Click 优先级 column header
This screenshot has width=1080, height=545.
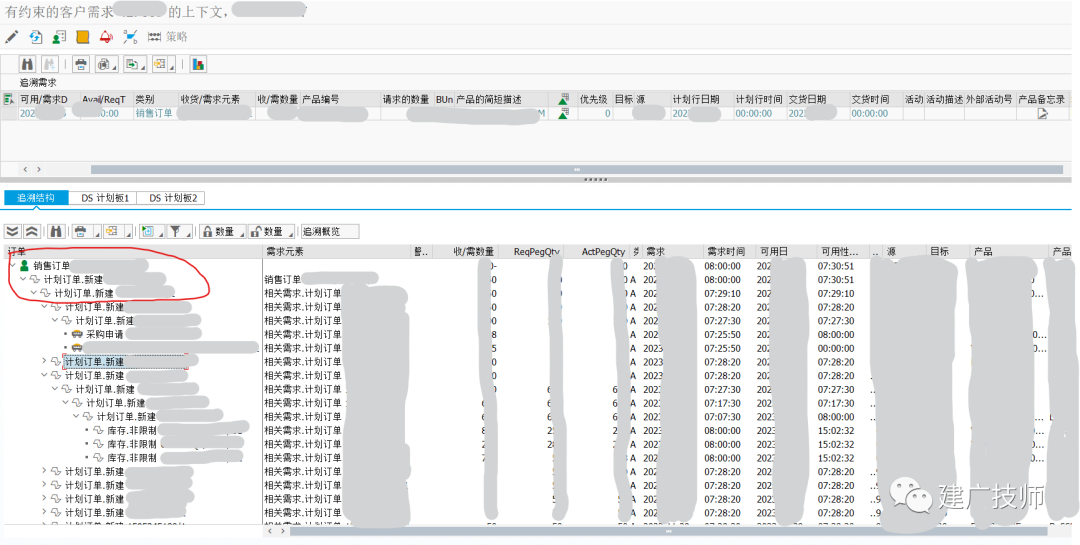click(594, 99)
